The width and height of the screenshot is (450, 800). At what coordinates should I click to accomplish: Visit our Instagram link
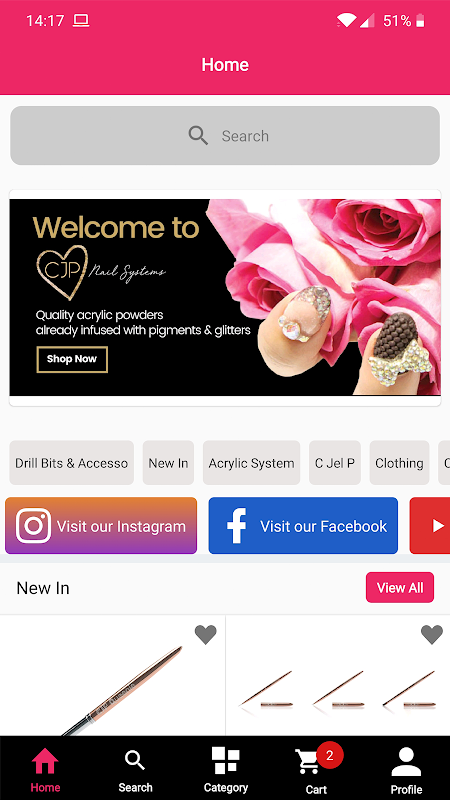pos(101,526)
